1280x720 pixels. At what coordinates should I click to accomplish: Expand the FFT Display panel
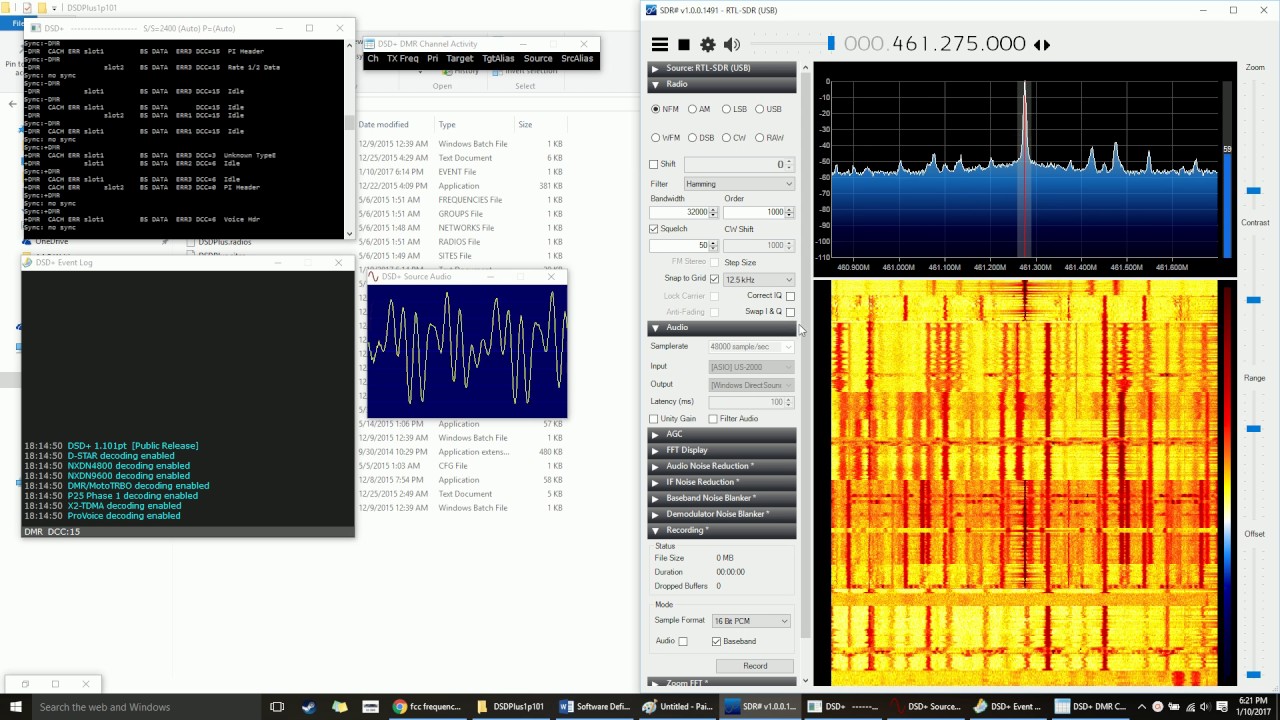[x=722, y=450]
